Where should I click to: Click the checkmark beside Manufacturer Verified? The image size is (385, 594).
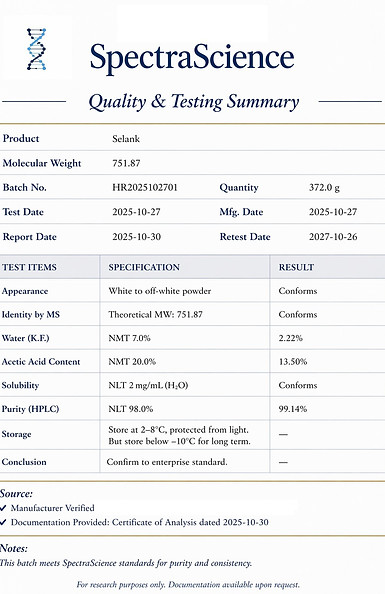pyautogui.click(x=3, y=508)
